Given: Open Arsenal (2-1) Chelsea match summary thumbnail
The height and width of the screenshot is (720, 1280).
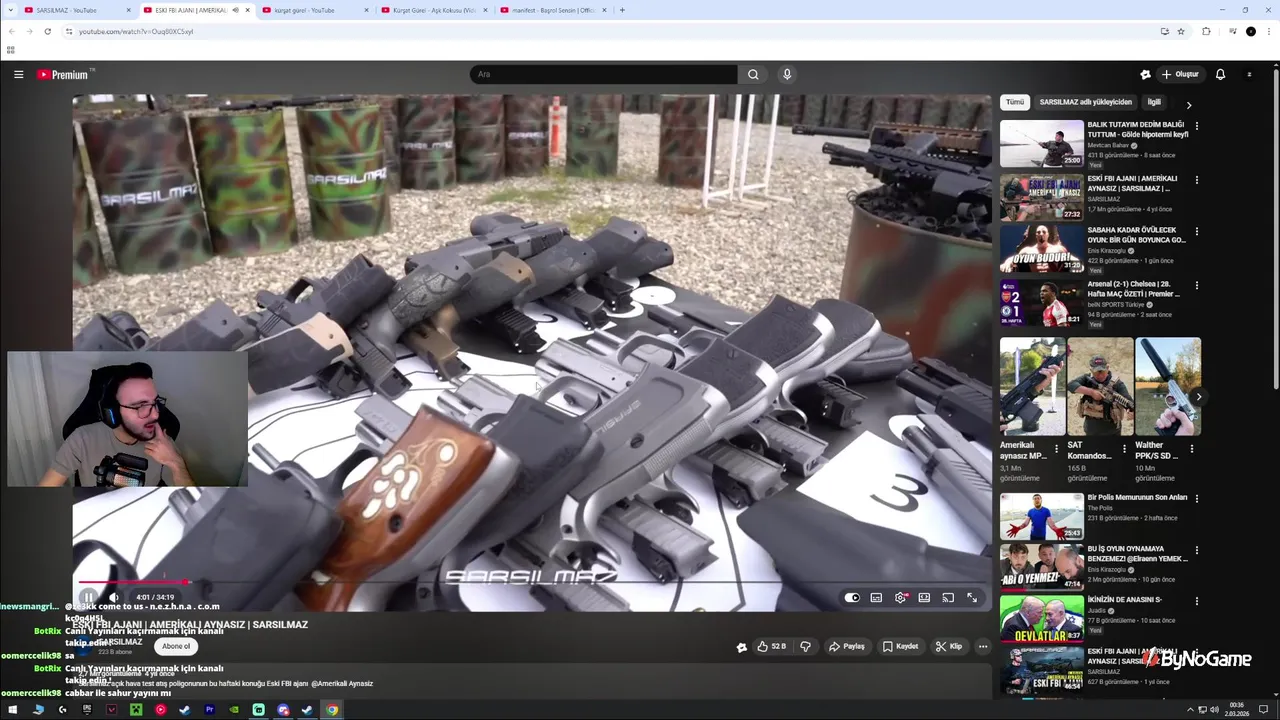Looking at the screenshot, I should point(1041,302).
